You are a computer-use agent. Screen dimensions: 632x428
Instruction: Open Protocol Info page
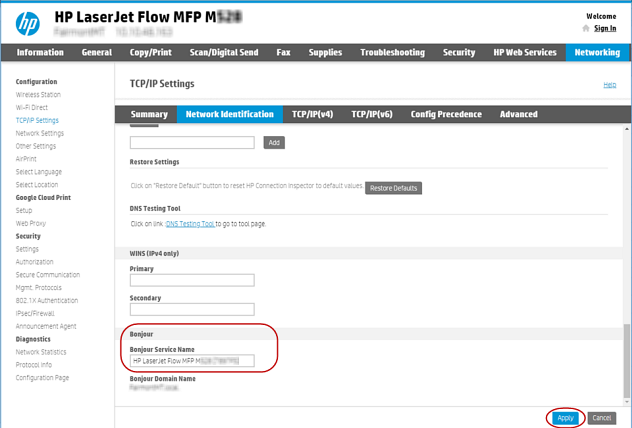pyautogui.click(x=34, y=365)
